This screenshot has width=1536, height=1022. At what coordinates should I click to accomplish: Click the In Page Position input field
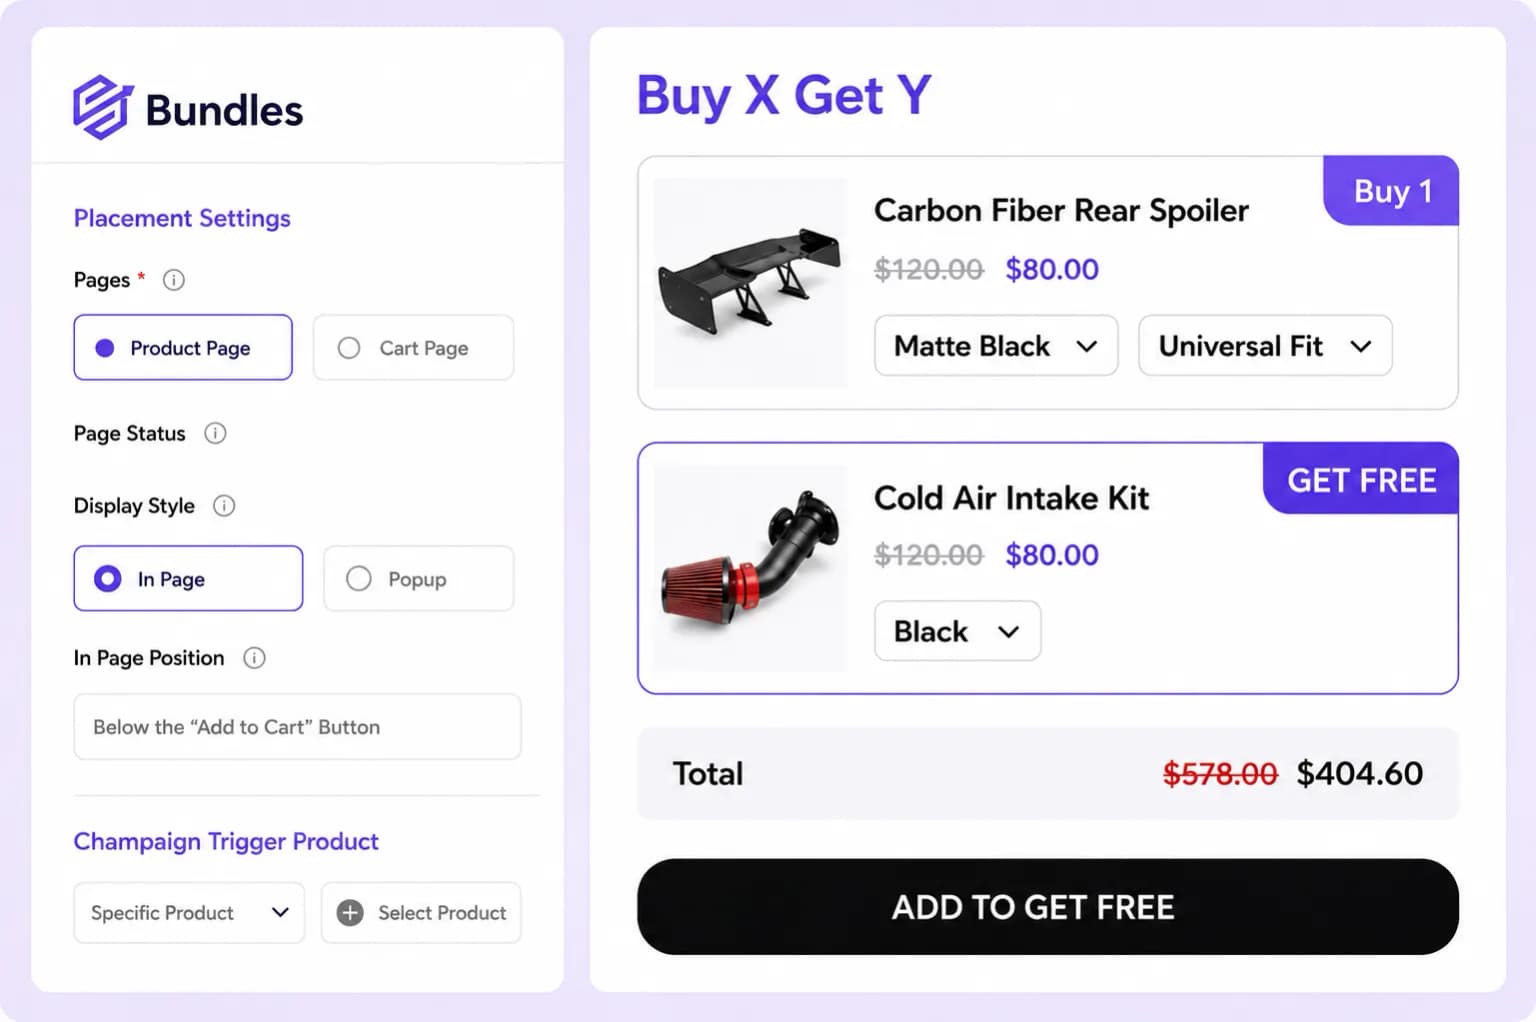[x=297, y=727]
